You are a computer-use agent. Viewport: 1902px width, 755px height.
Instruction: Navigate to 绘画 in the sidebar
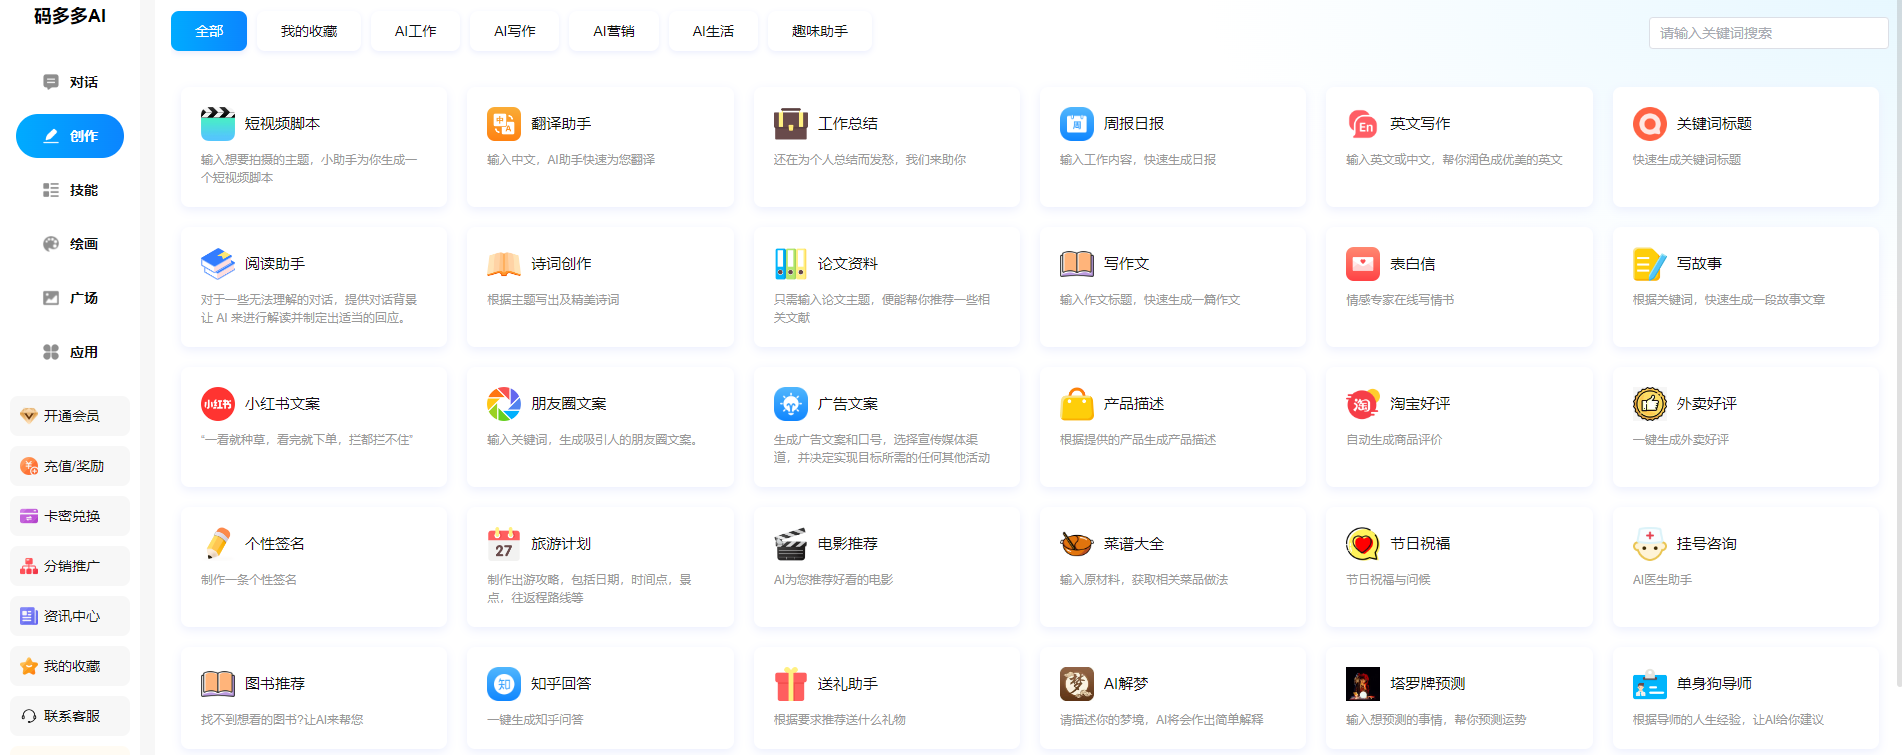click(x=70, y=244)
